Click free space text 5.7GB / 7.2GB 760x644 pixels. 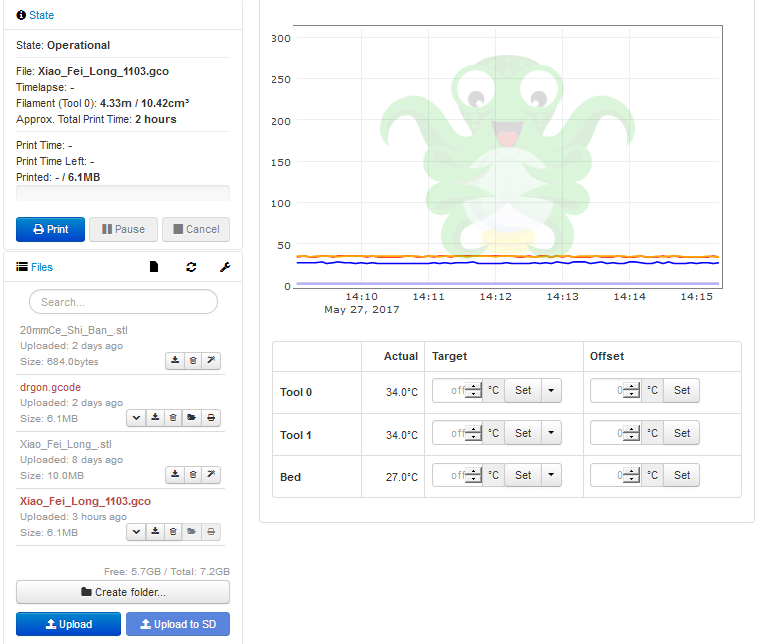pos(167,571)
